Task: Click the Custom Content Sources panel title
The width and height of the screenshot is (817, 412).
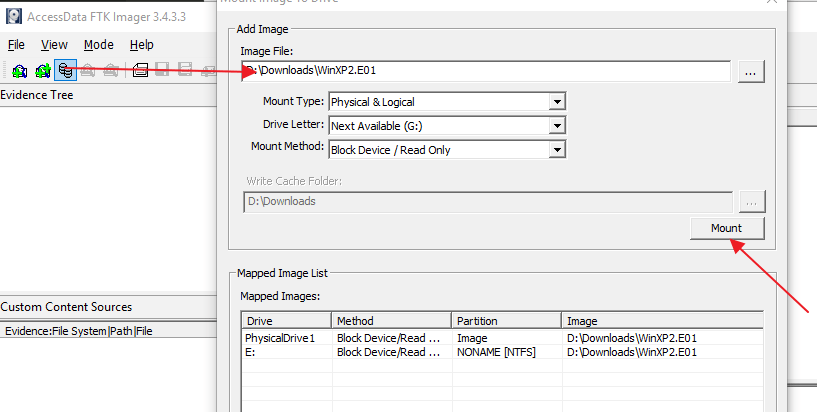Action: 66,307
